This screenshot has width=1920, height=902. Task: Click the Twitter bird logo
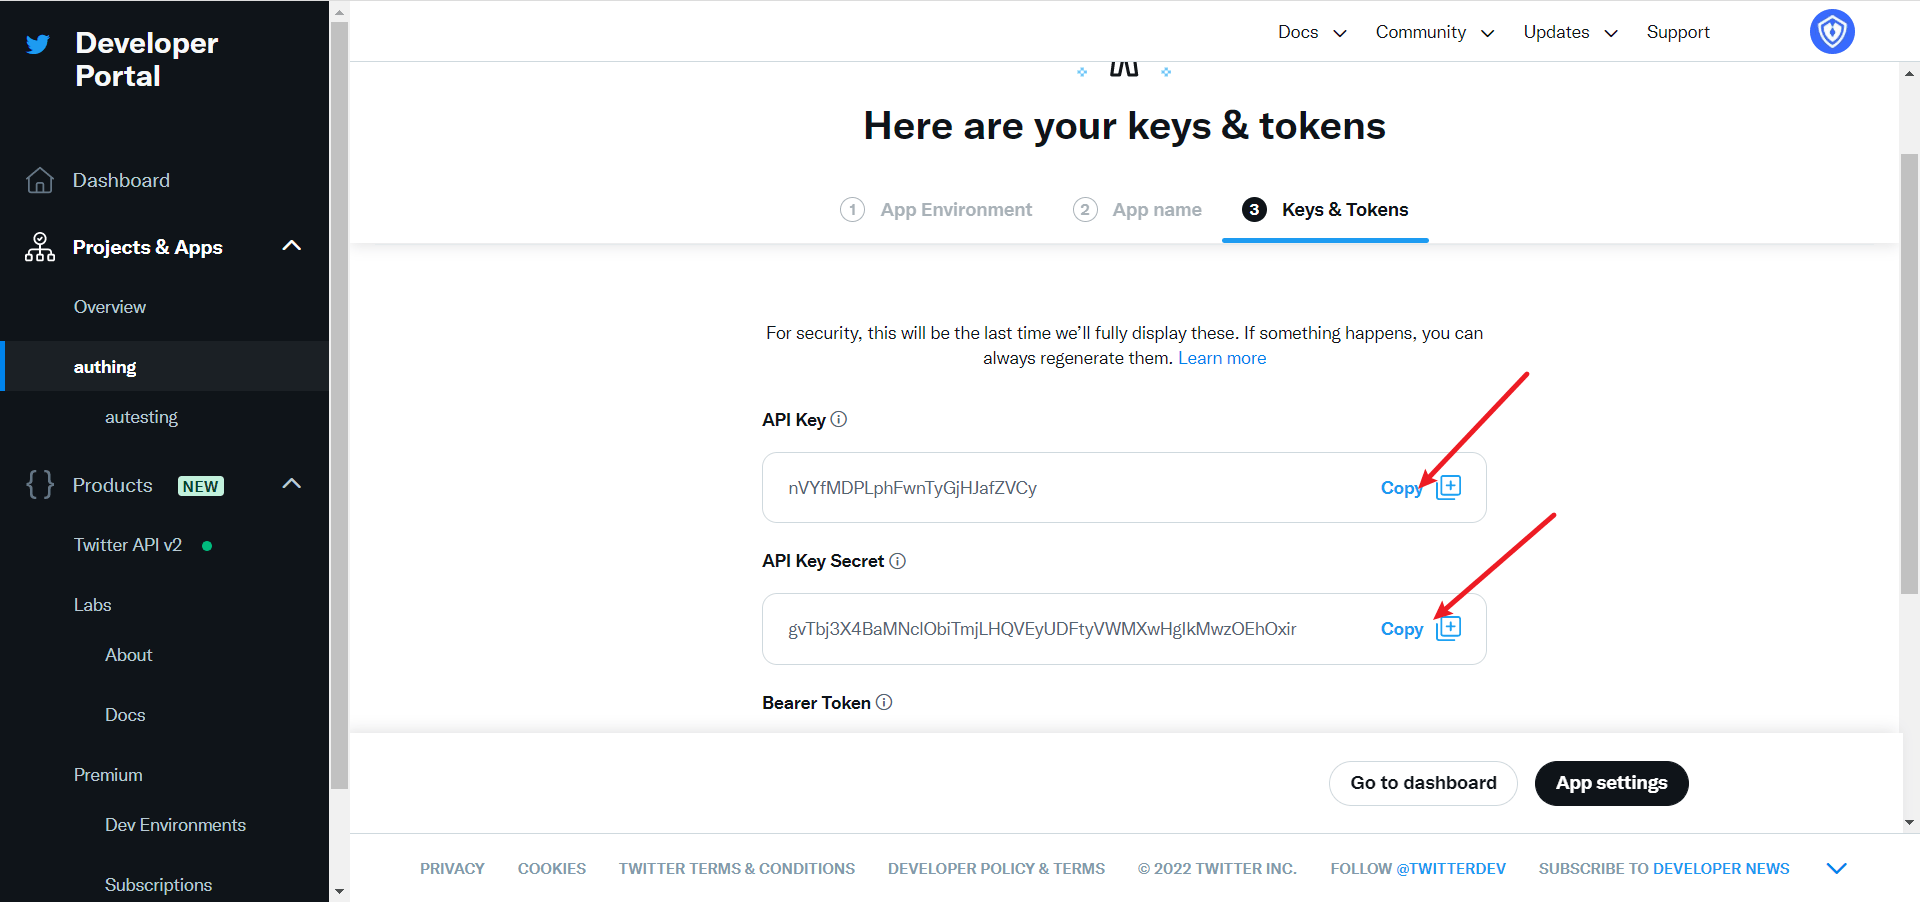point(38,45)
